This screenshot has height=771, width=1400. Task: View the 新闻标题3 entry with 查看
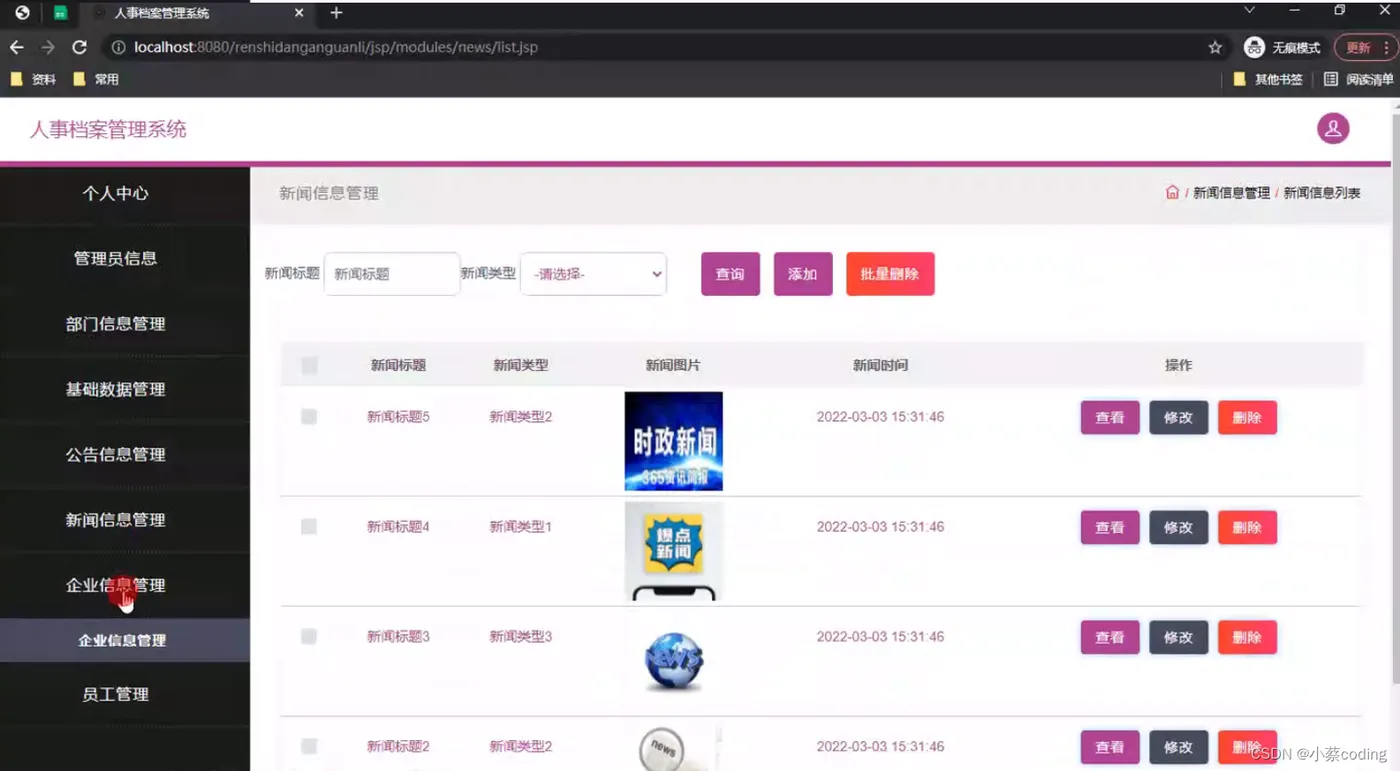(1110, 638)
